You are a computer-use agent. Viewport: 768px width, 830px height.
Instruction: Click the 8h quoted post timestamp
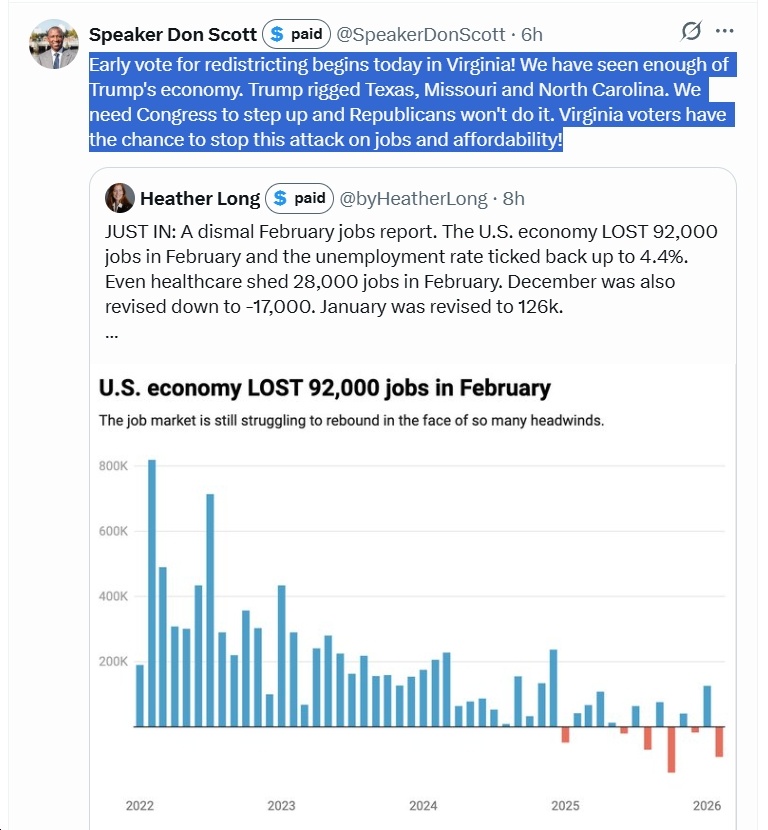(x=514, y=198)
